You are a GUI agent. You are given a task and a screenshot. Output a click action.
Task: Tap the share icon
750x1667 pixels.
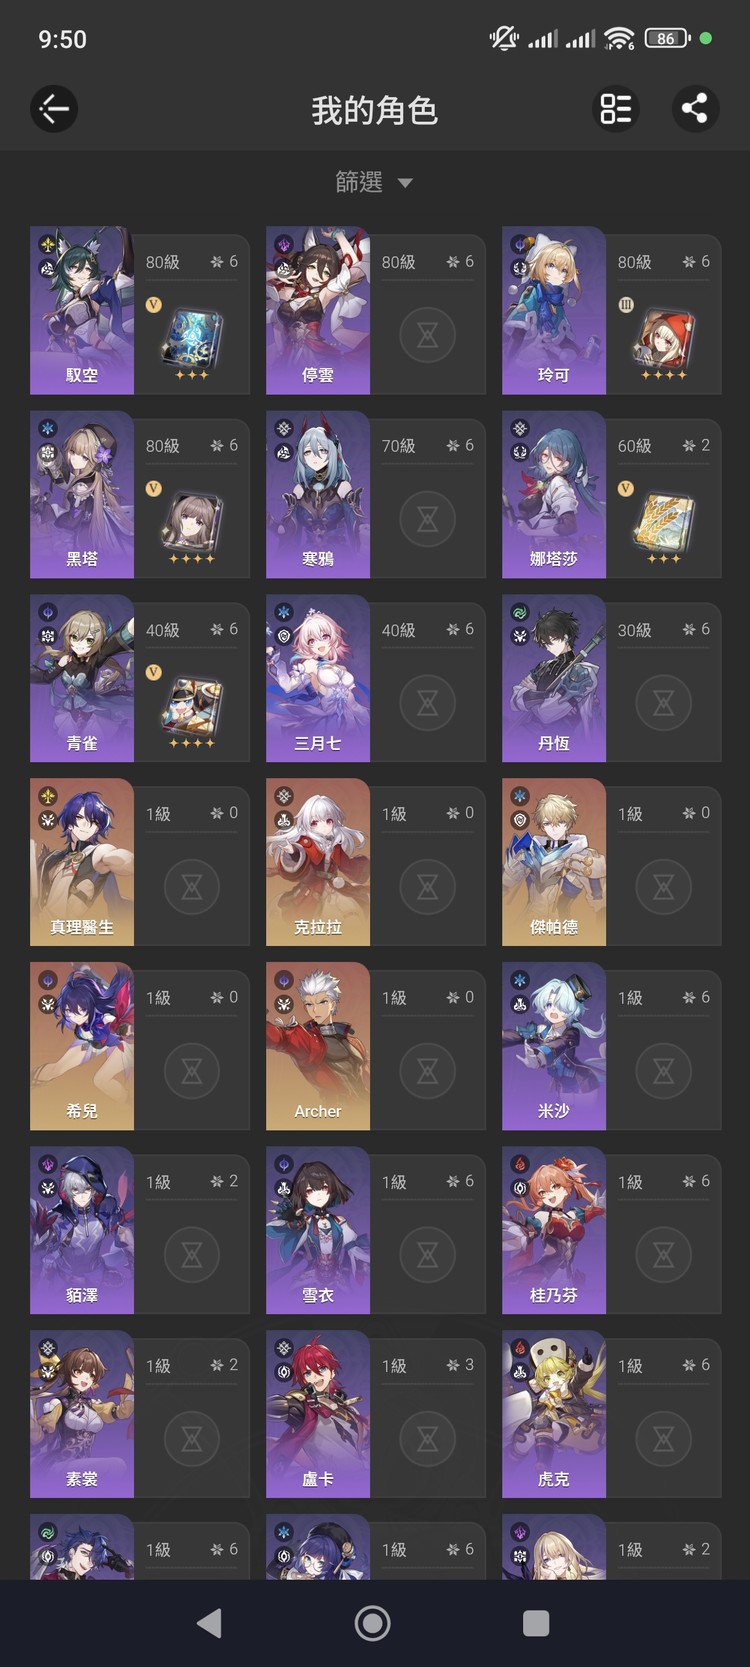coord(695,109)
